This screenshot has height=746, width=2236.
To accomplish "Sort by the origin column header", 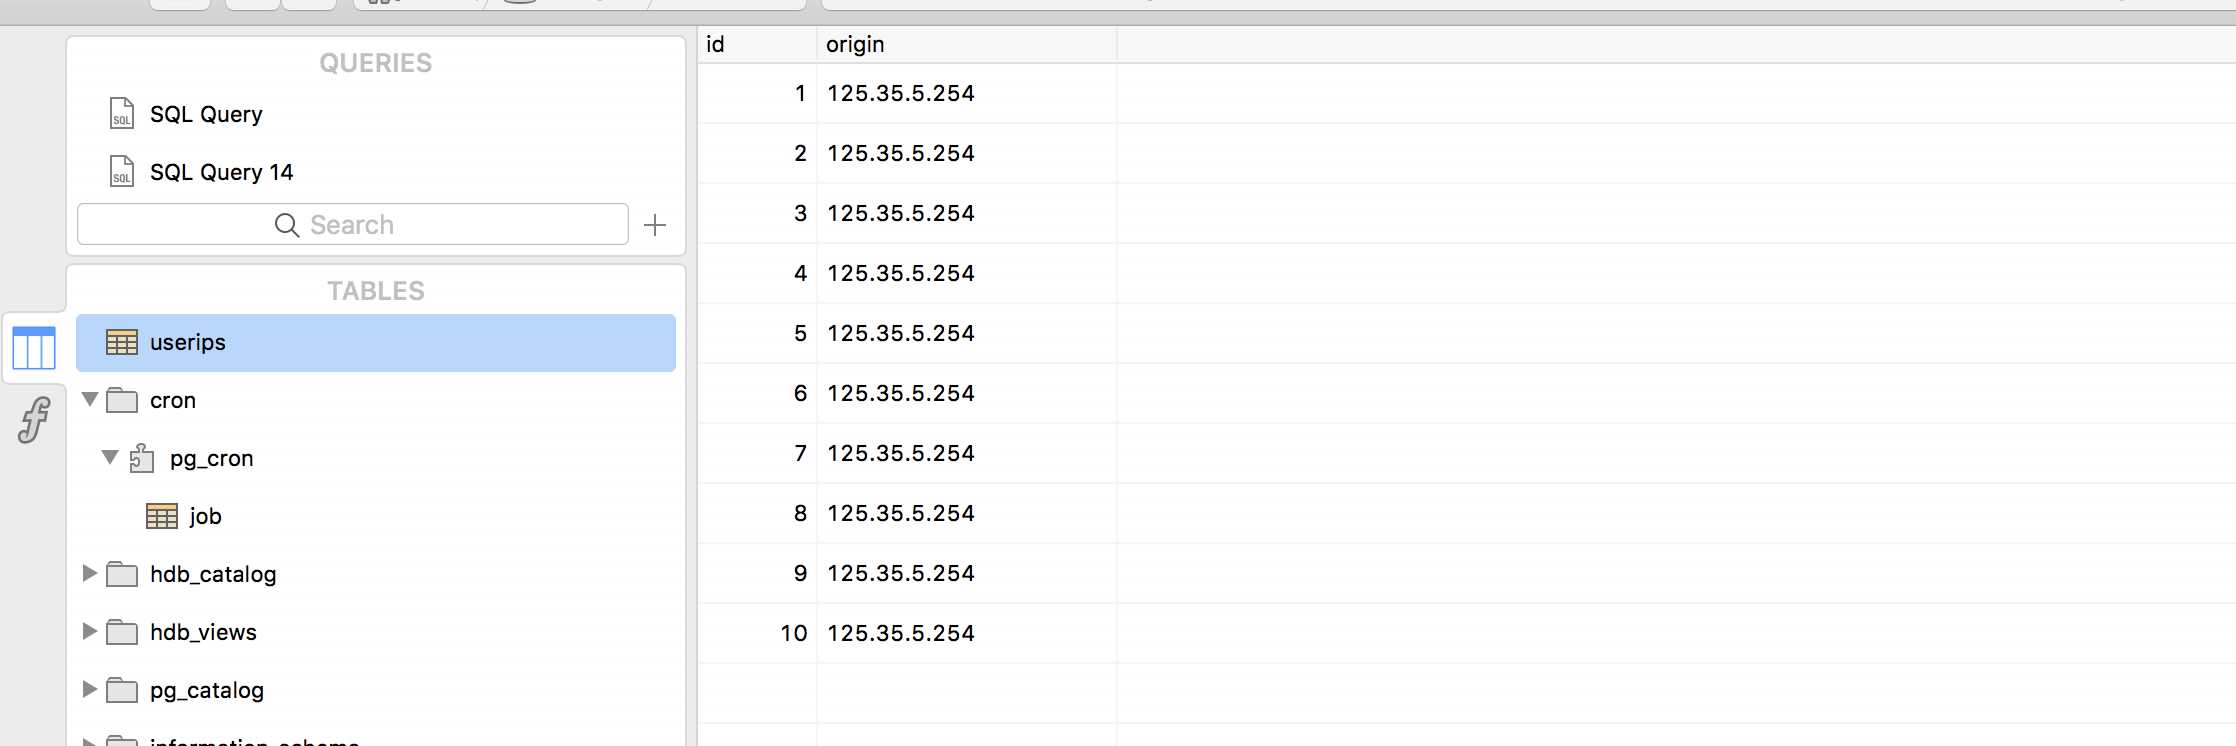I will point(966,44).
